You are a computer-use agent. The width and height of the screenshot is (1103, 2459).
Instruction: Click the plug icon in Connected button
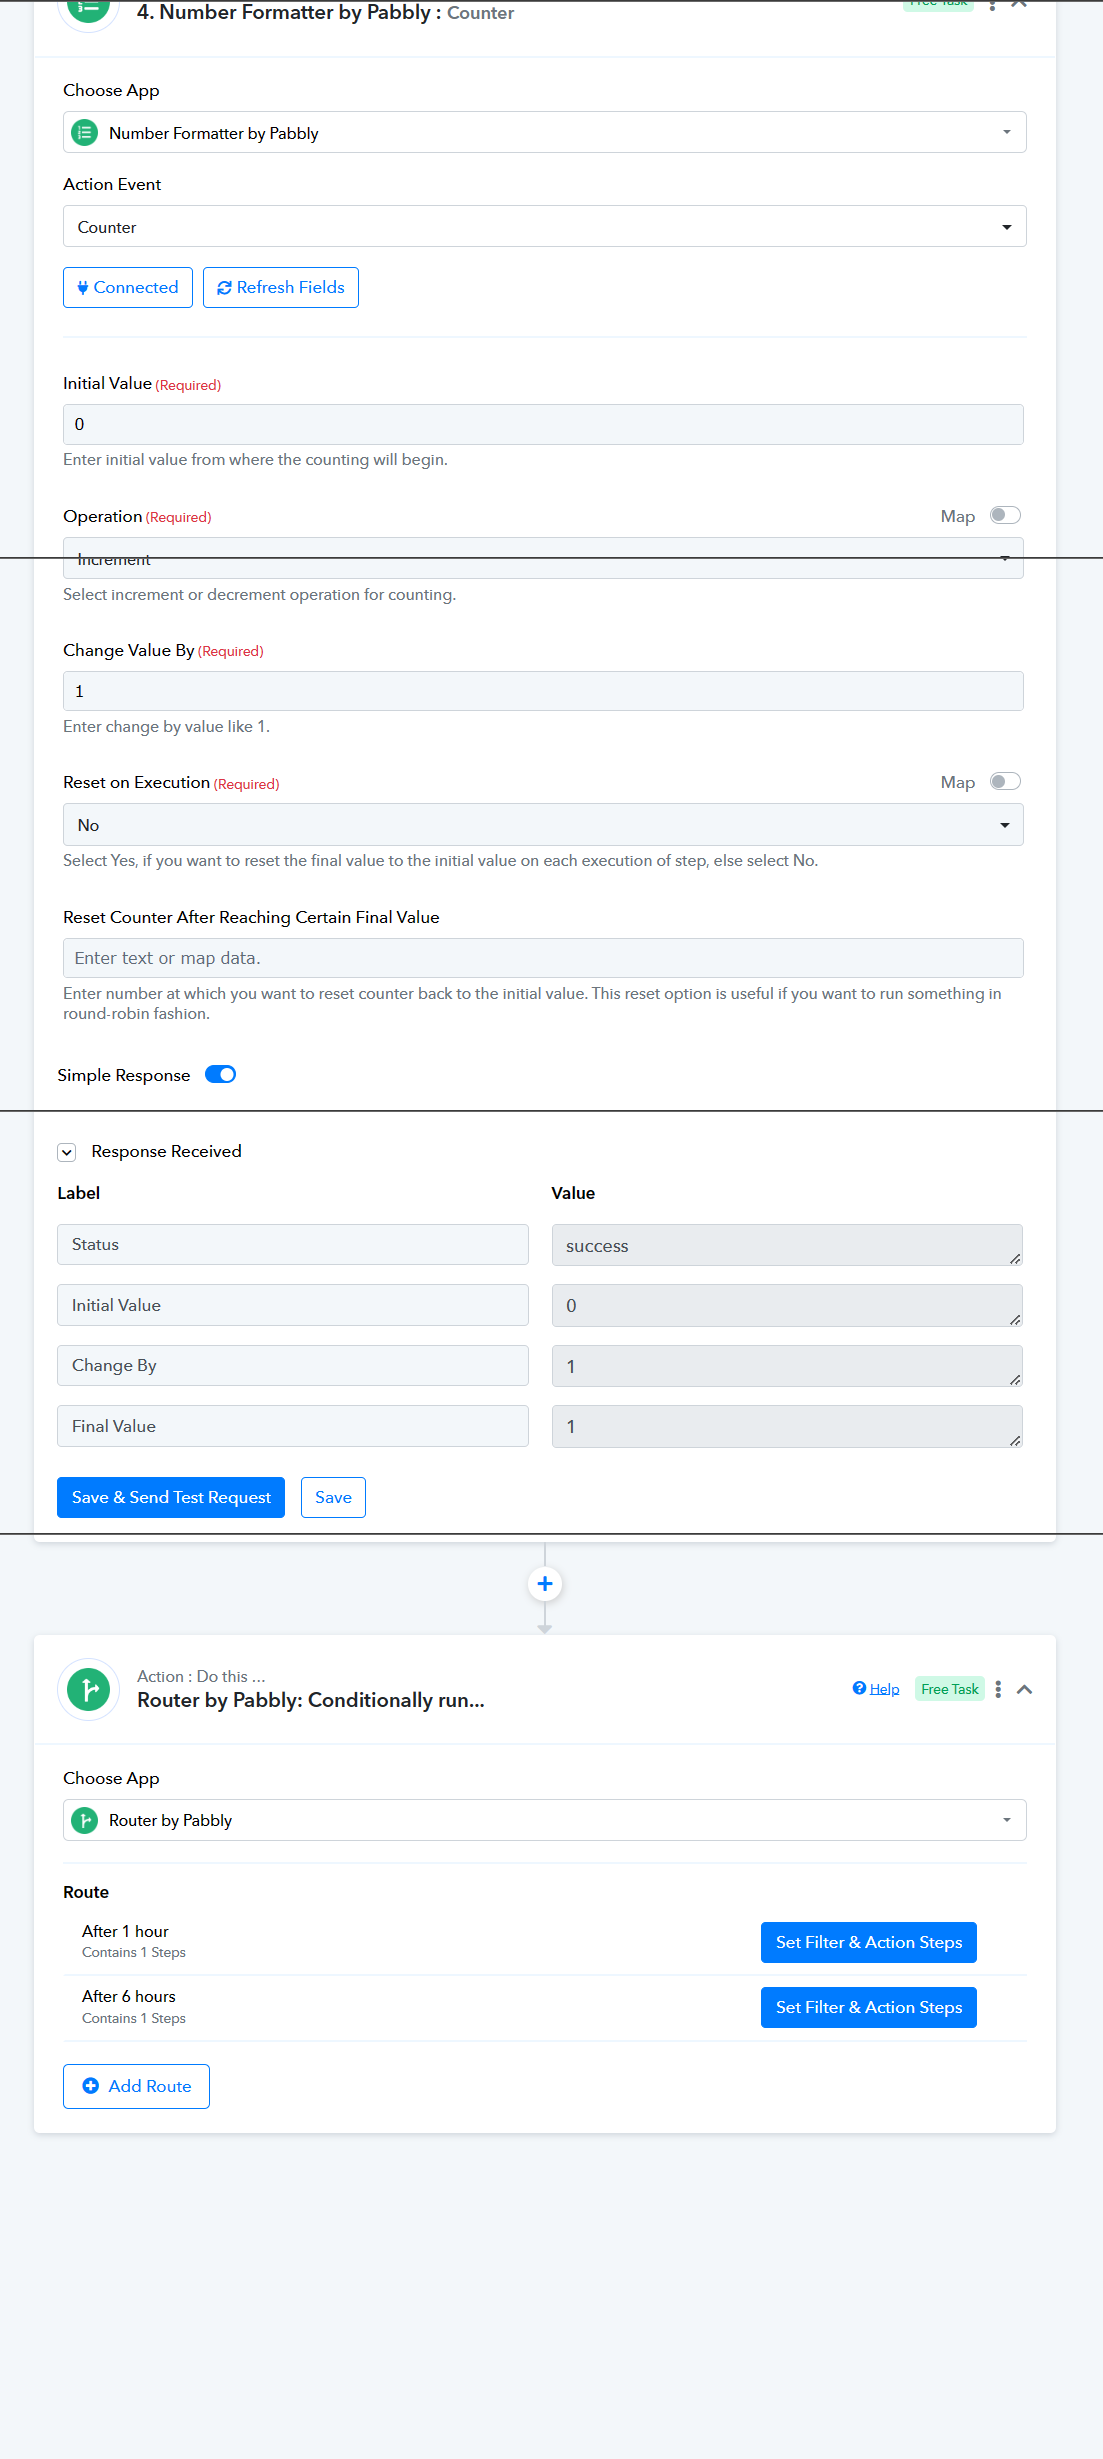[x=83, y=288]
